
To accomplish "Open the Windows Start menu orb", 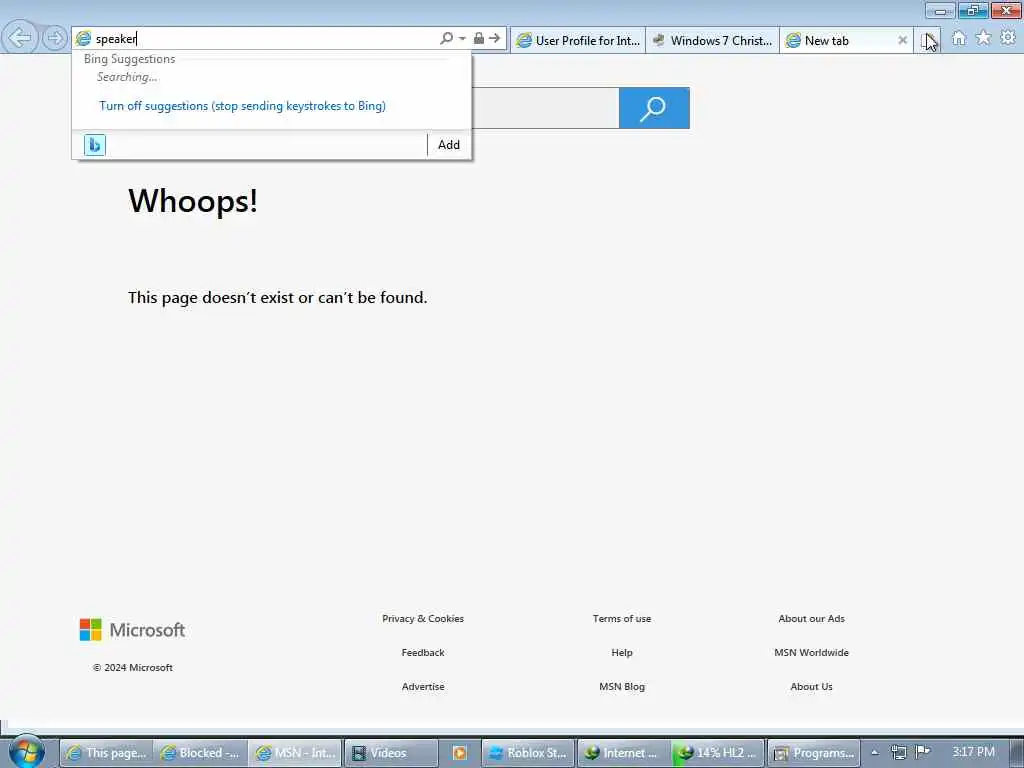I will (x=26, y=752).
